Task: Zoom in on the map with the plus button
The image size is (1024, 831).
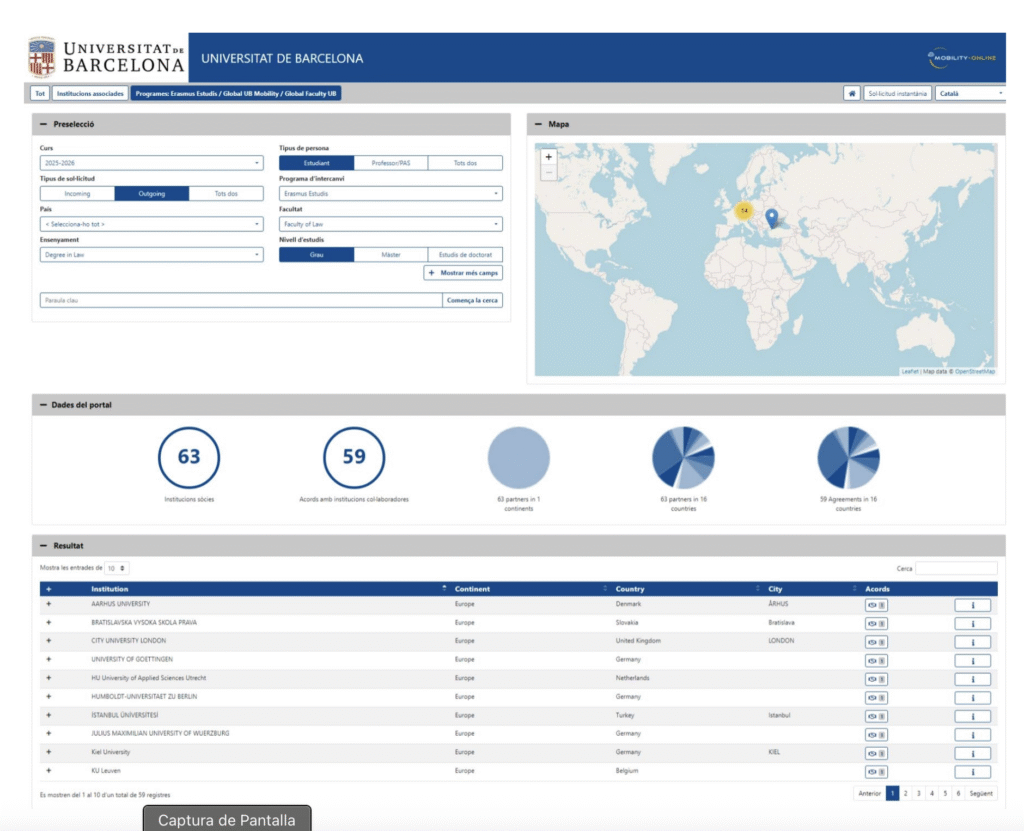Action: point(548,157)
